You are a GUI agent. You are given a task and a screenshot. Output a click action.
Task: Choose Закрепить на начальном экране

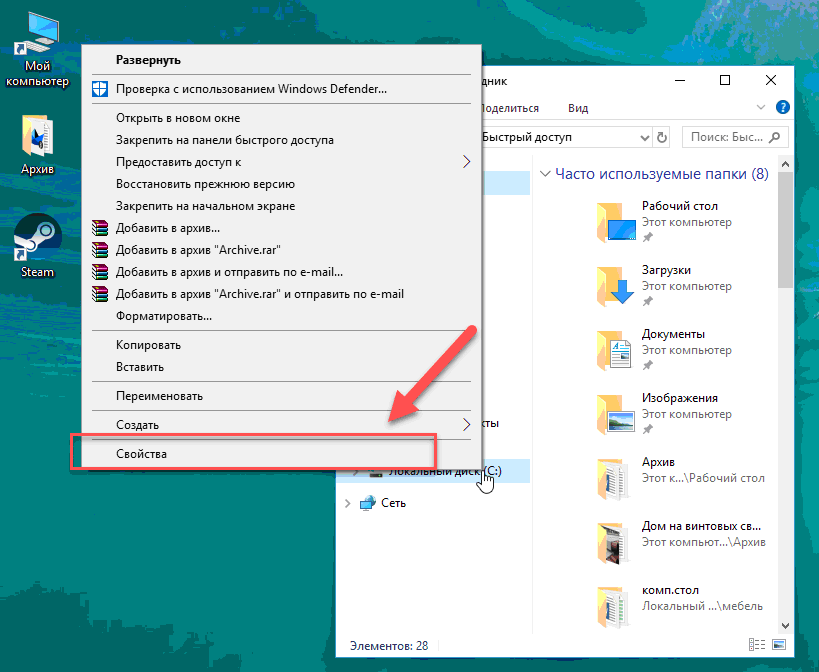282,206
